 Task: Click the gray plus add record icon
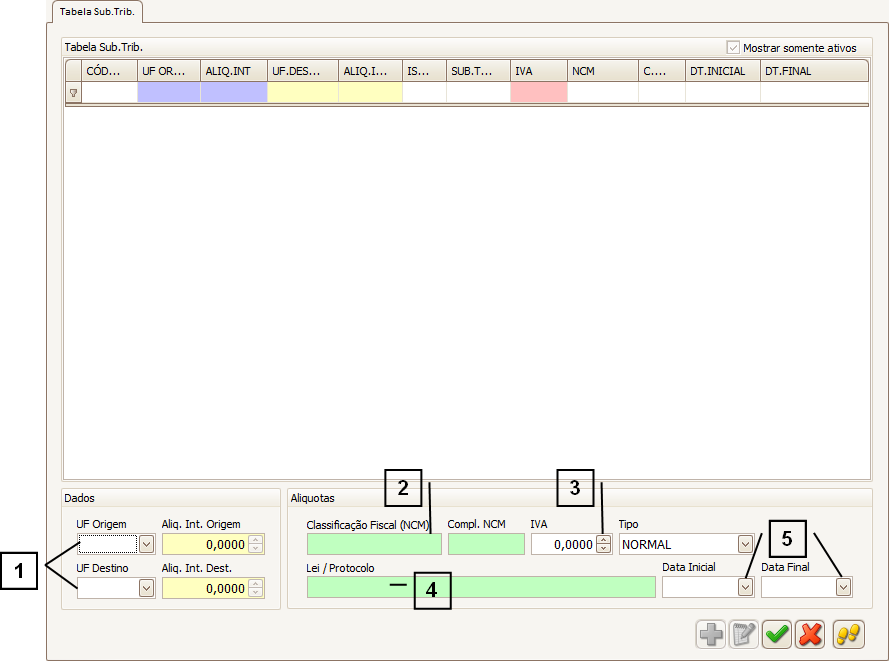[x=711, y=634]
